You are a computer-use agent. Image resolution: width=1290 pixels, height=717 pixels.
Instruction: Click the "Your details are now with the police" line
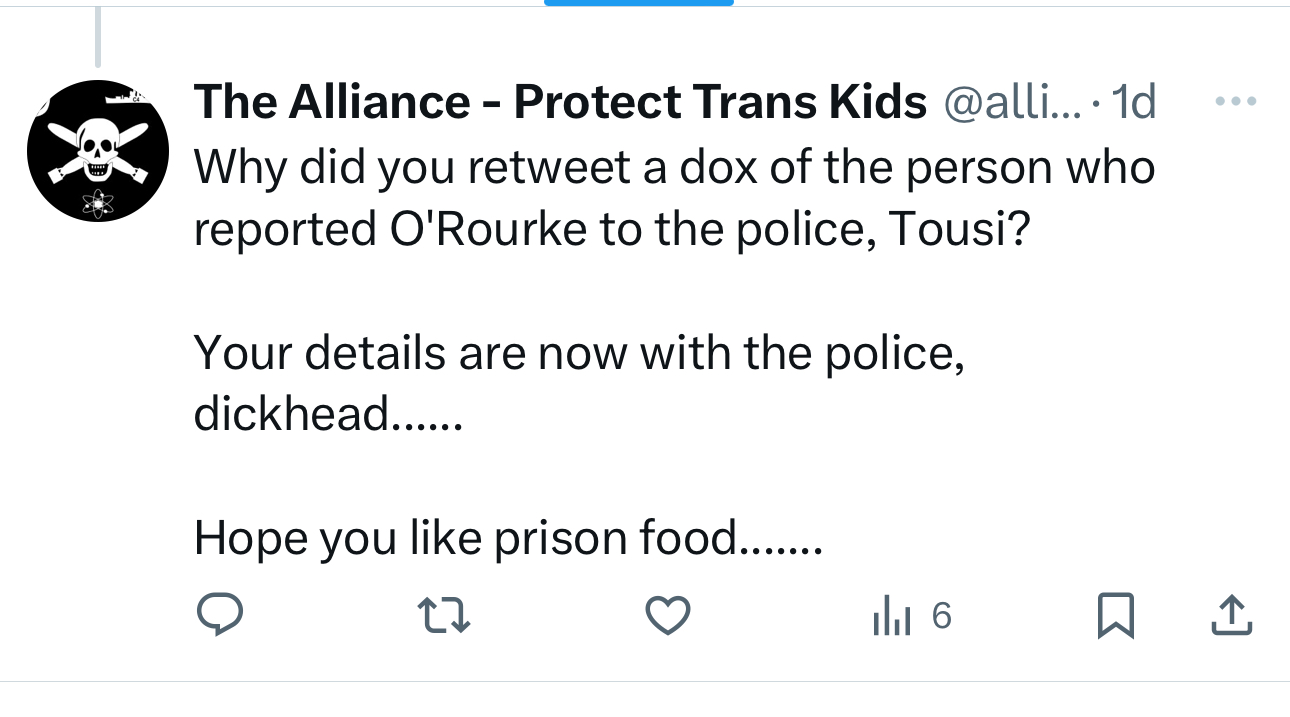579,352
